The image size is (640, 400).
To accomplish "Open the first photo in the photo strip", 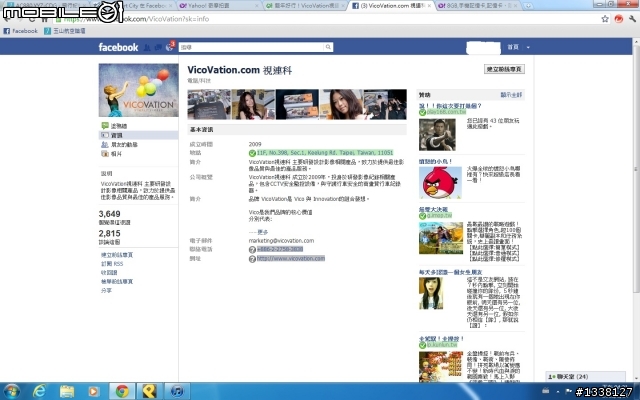I will 209,104.
